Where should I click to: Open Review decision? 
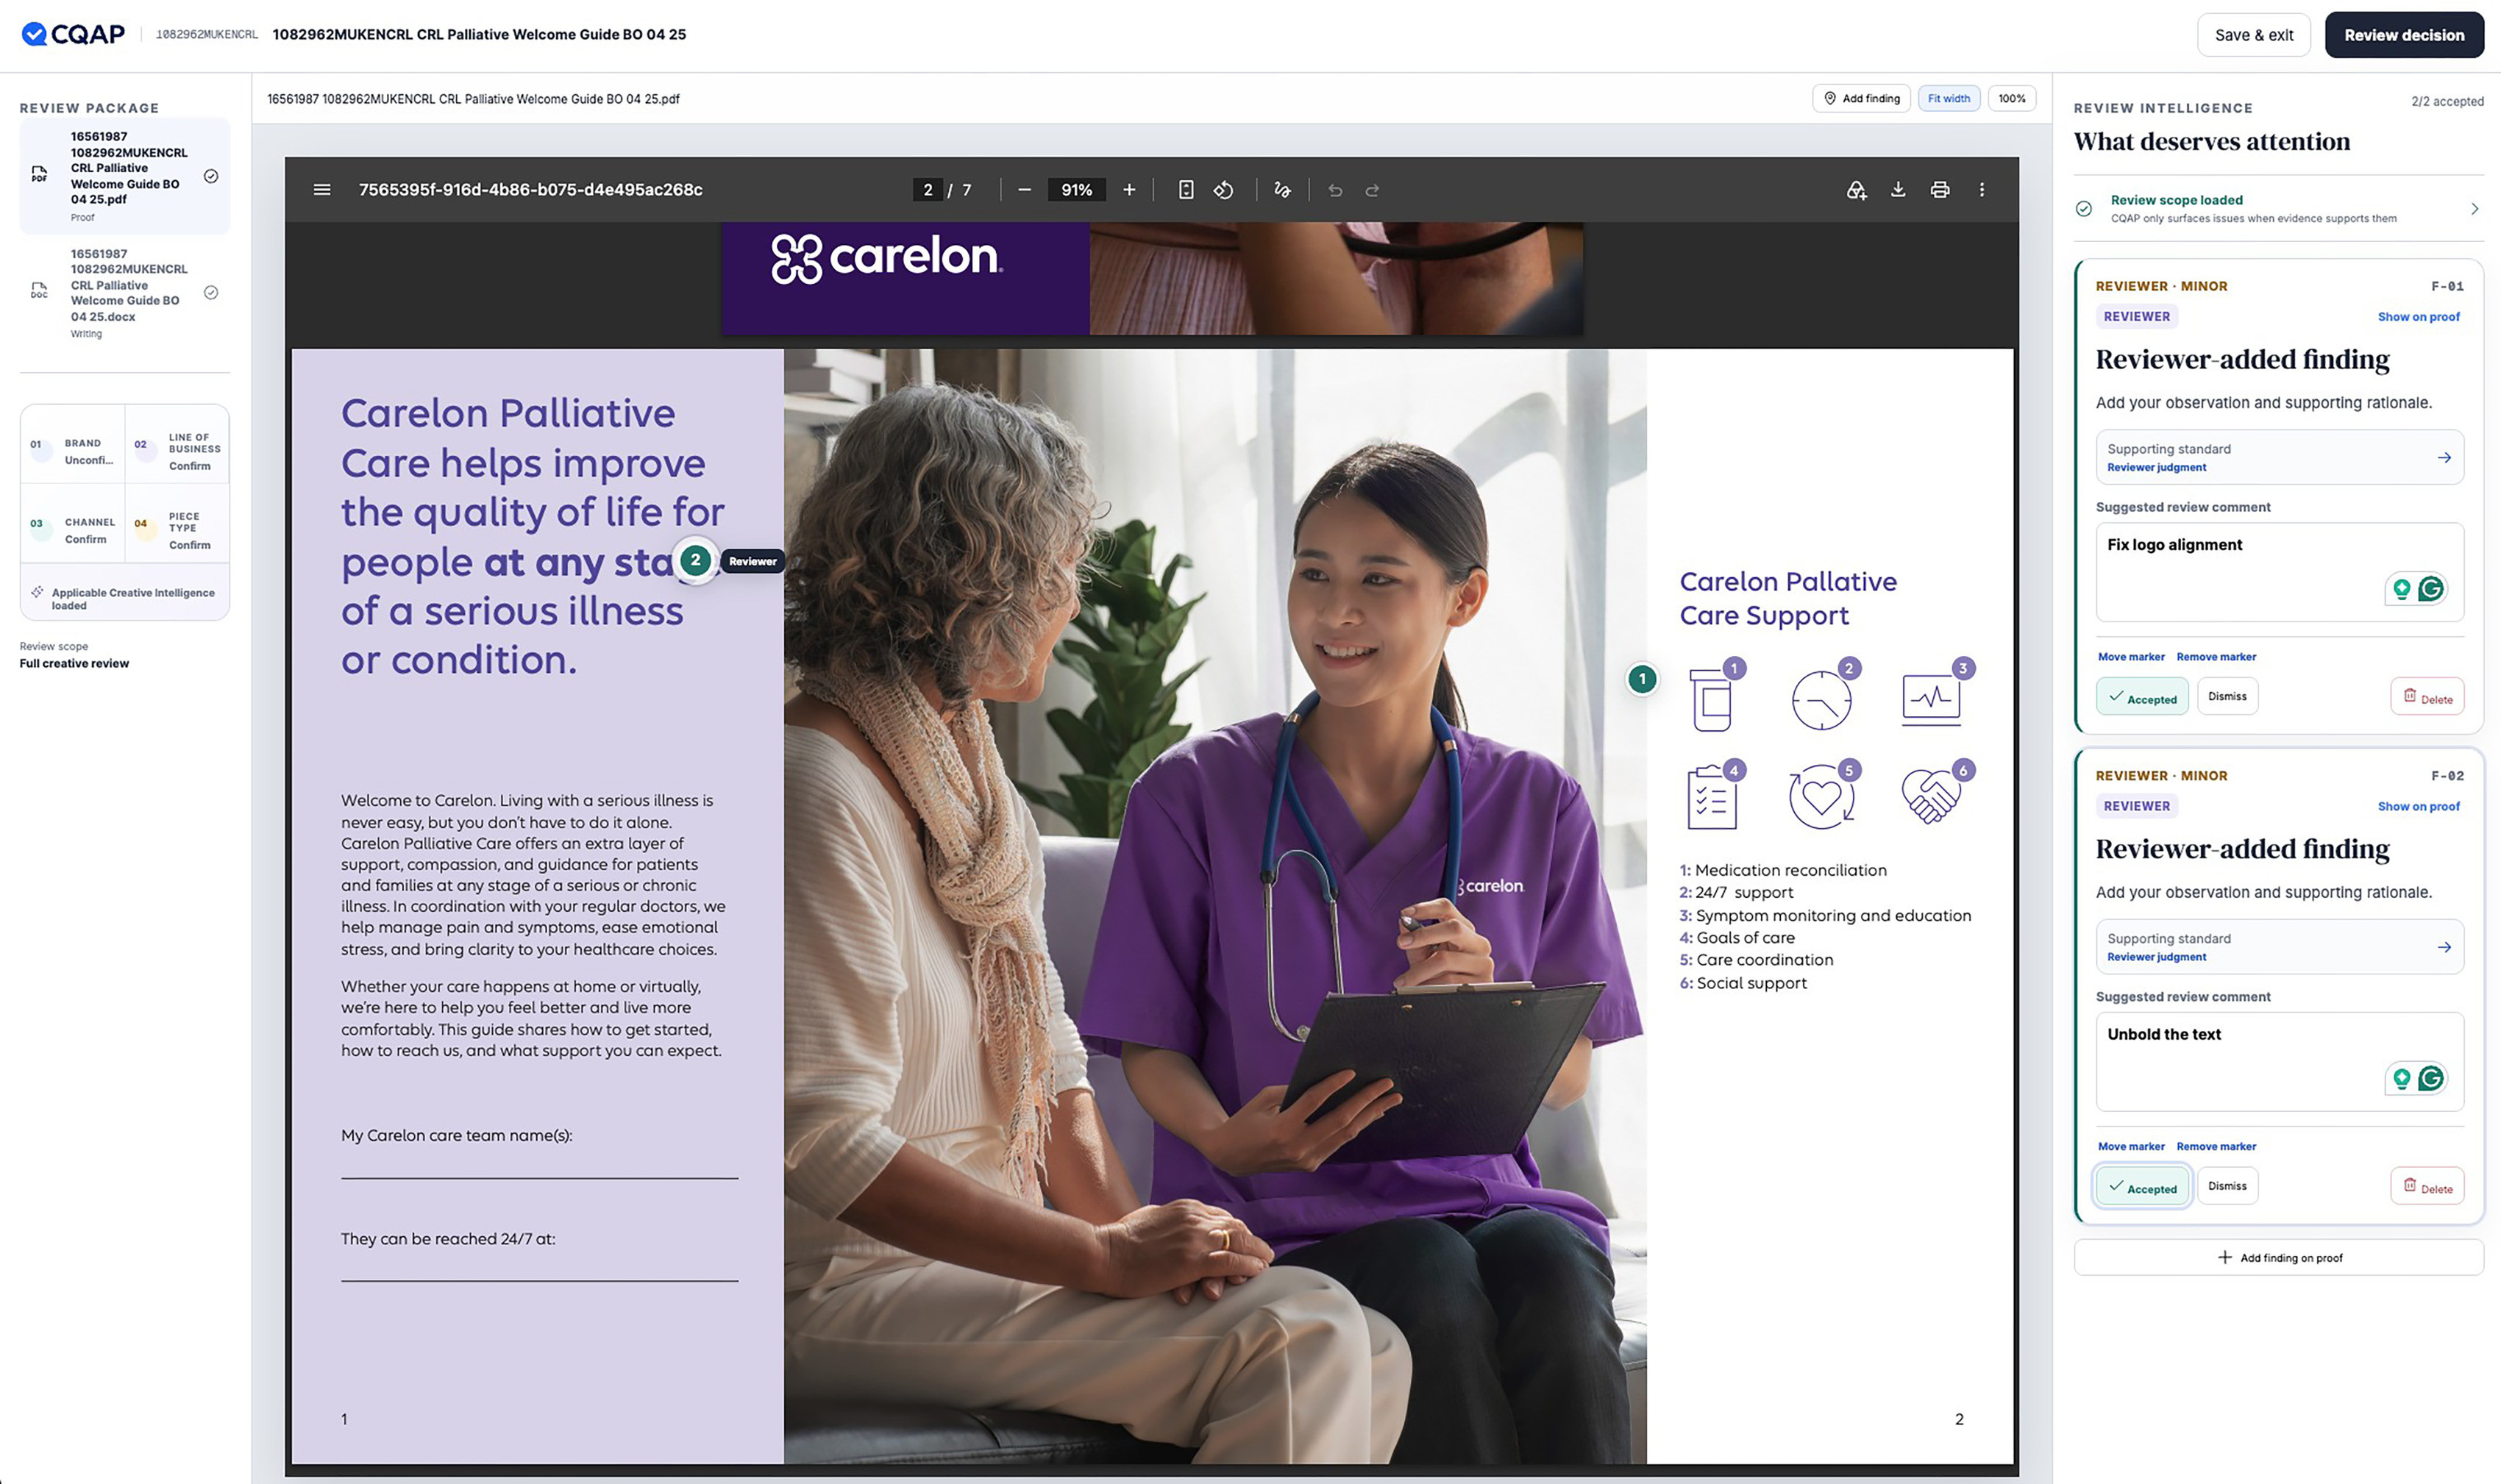tap(2404, 35)
